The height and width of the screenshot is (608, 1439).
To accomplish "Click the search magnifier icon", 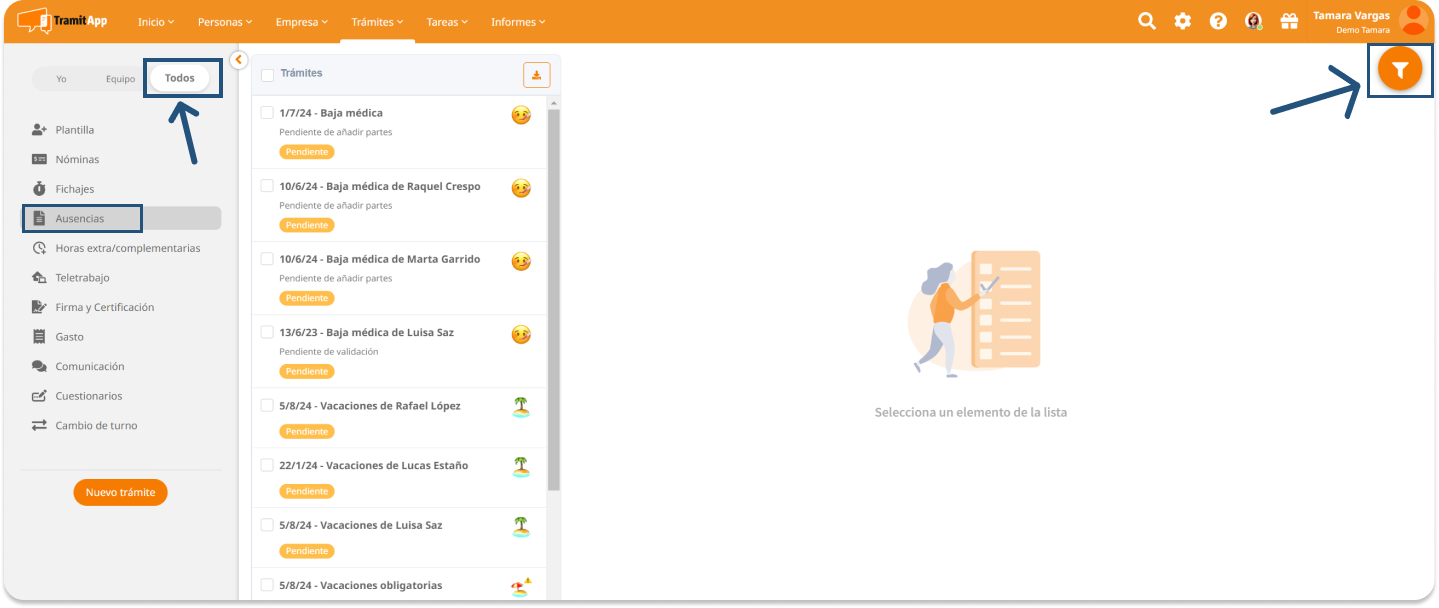I will (1147, 21).
